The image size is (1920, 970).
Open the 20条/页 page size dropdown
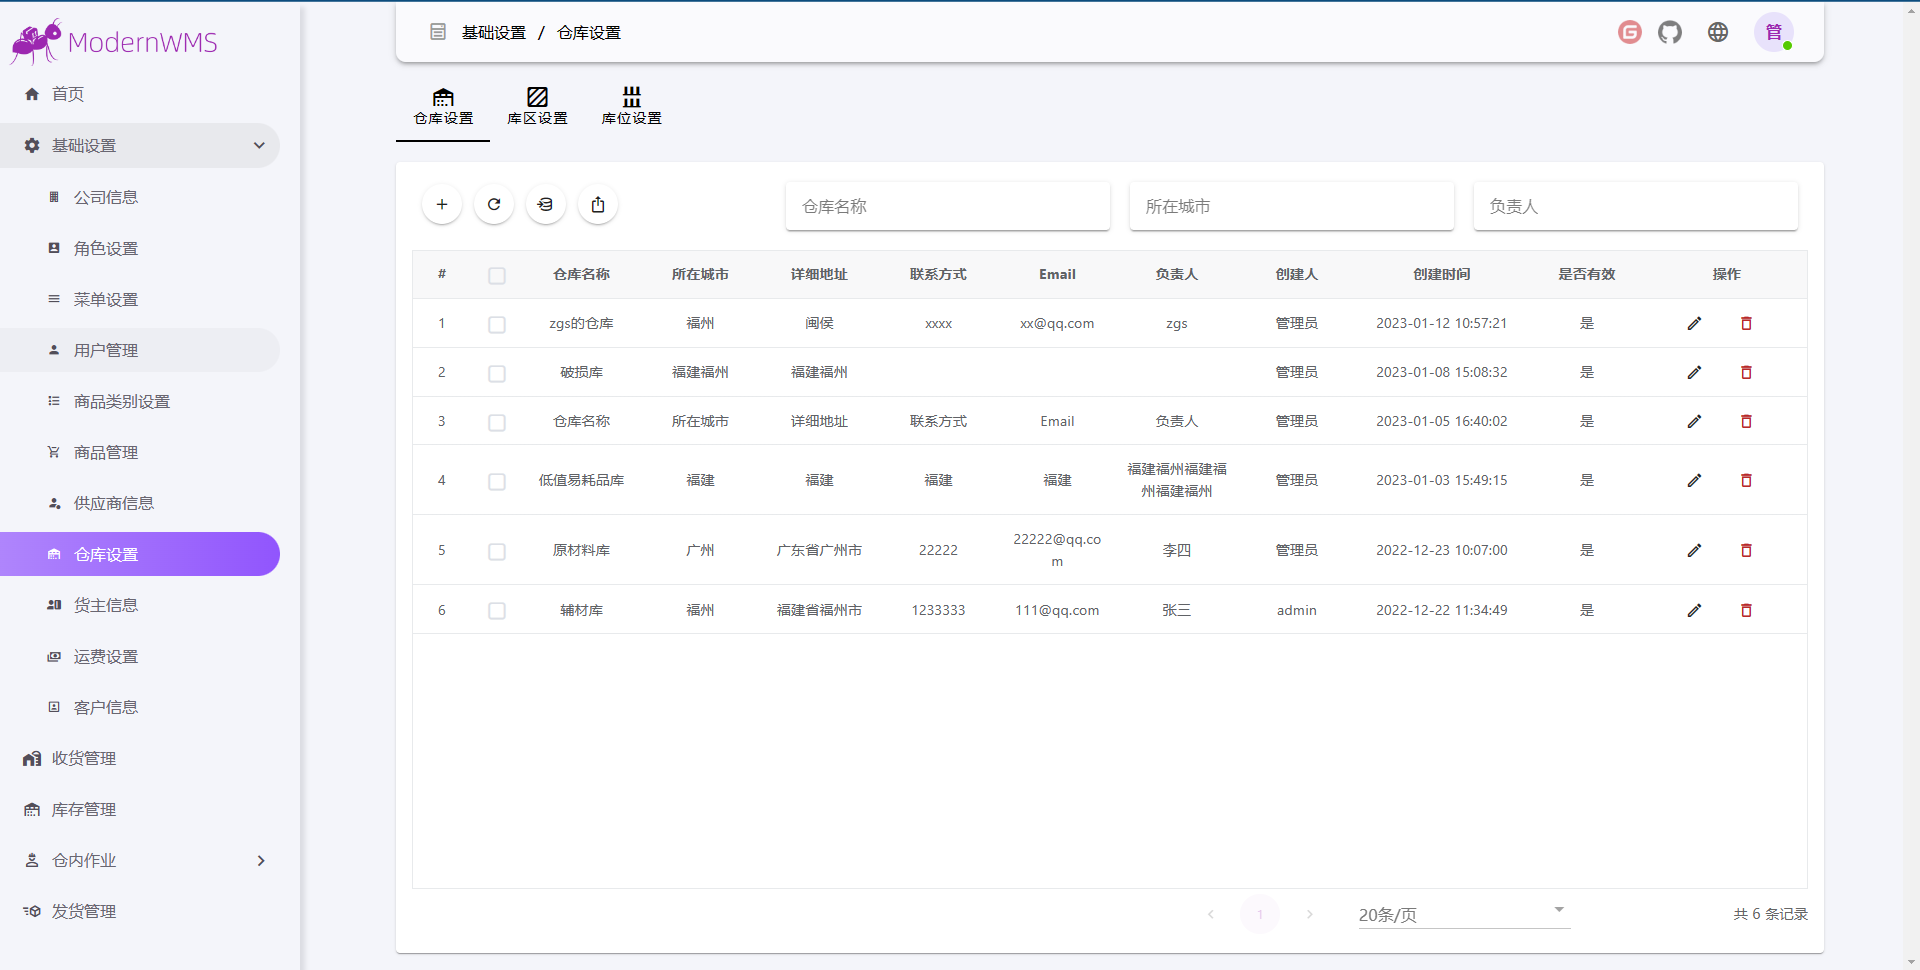[x=1463, y=914]
